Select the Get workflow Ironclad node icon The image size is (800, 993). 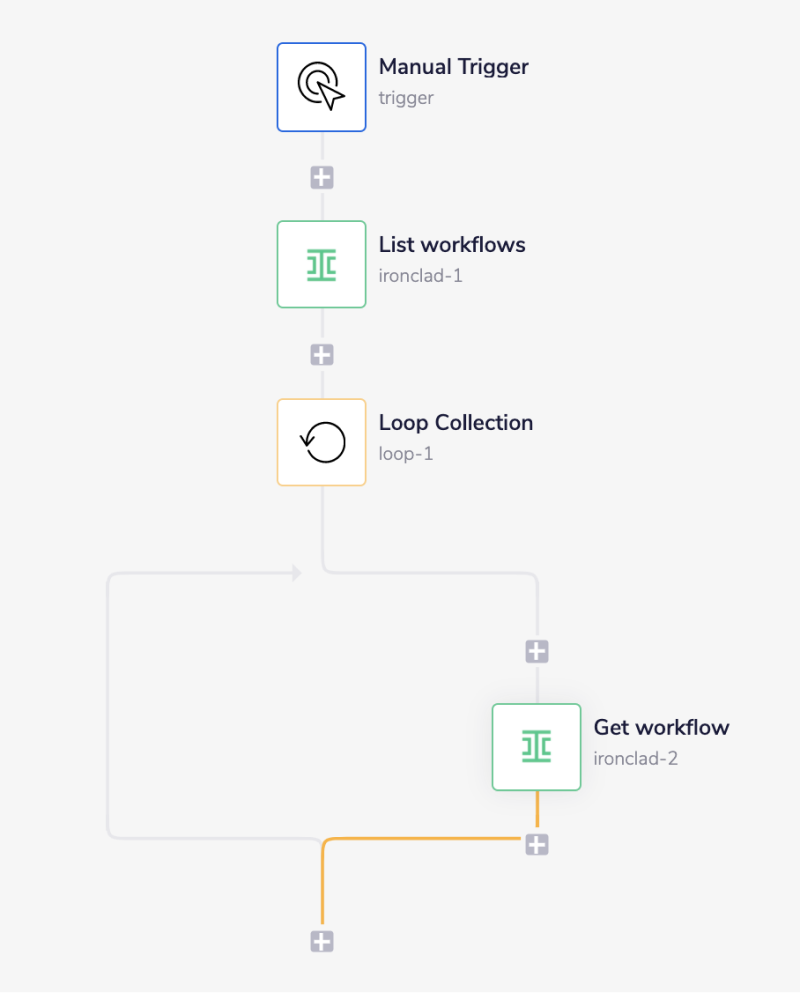point(537,746)
